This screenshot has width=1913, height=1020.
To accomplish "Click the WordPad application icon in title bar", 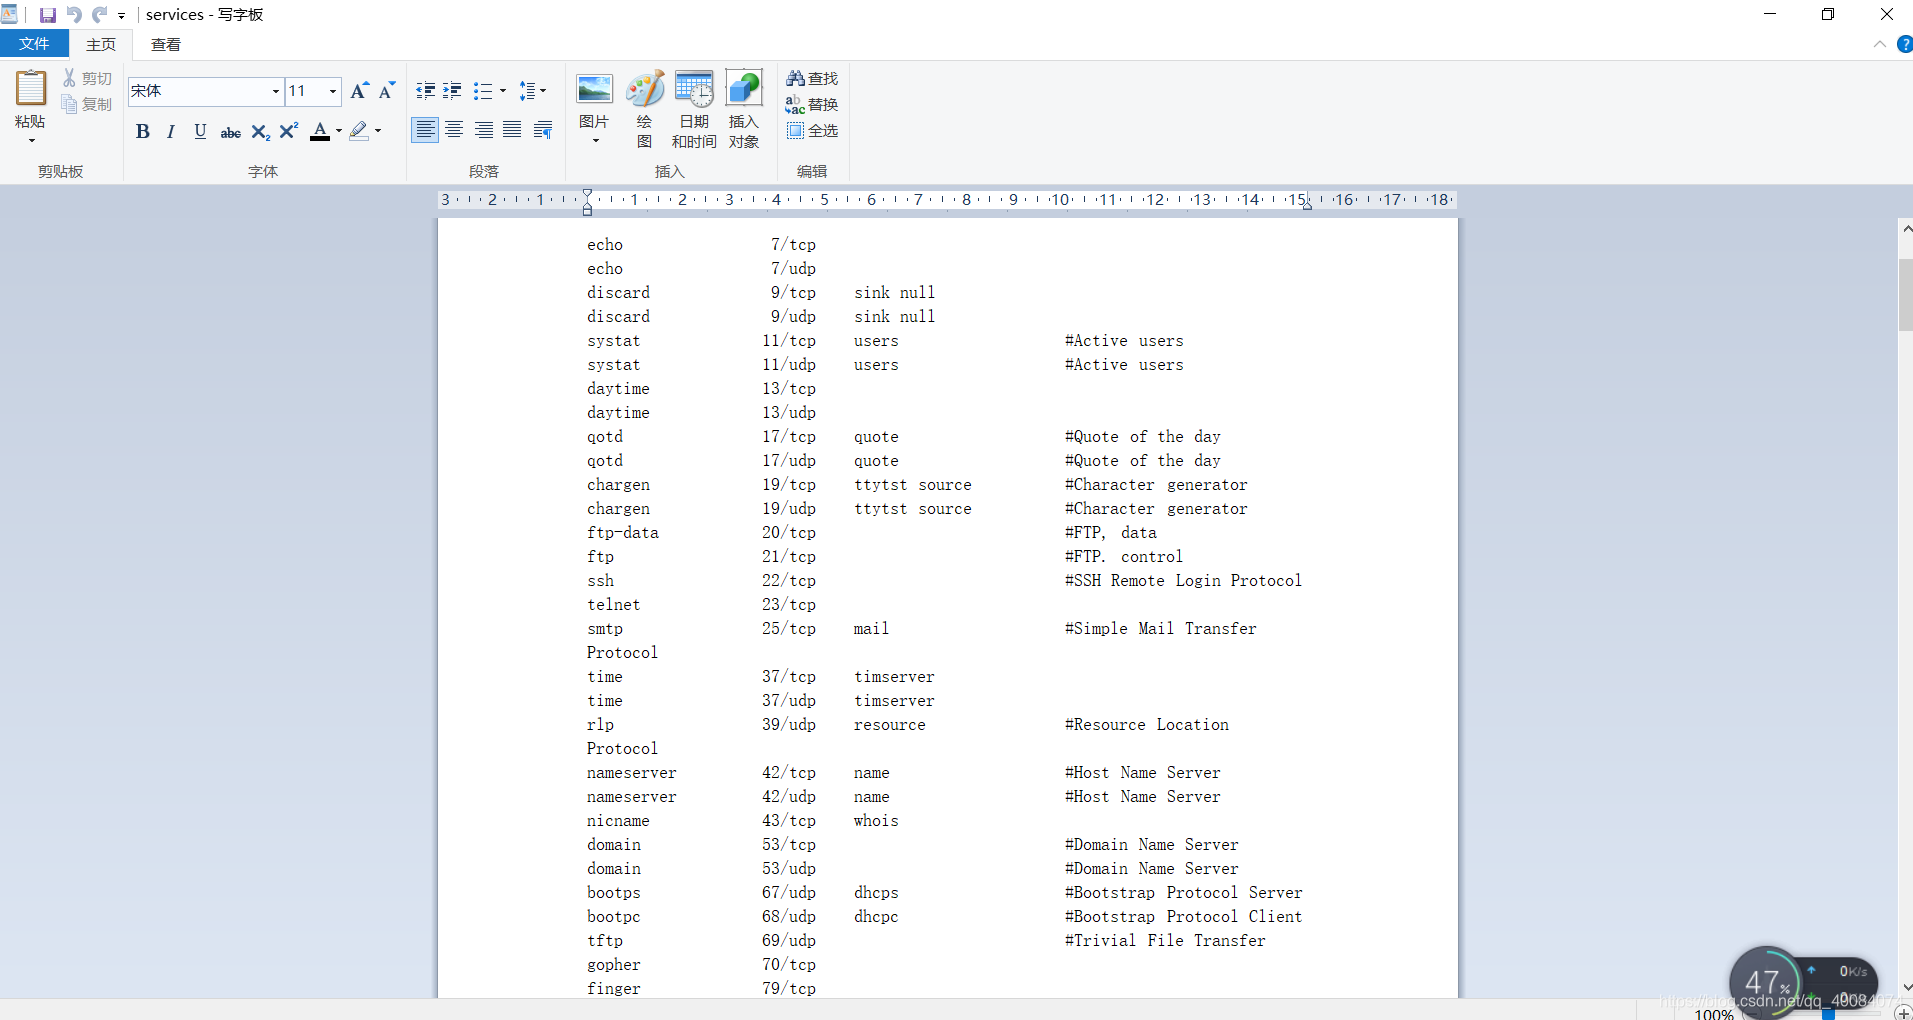I will tap(9, 14).
